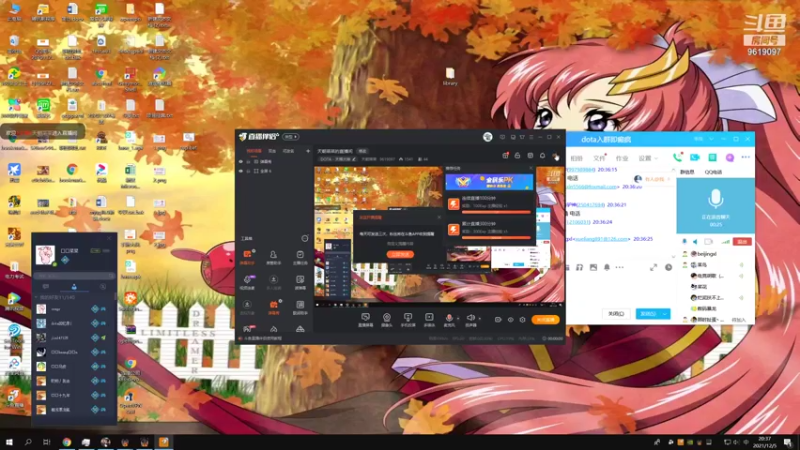Click the red exit call button
The image size is (800, 450).
coord(742,241)
